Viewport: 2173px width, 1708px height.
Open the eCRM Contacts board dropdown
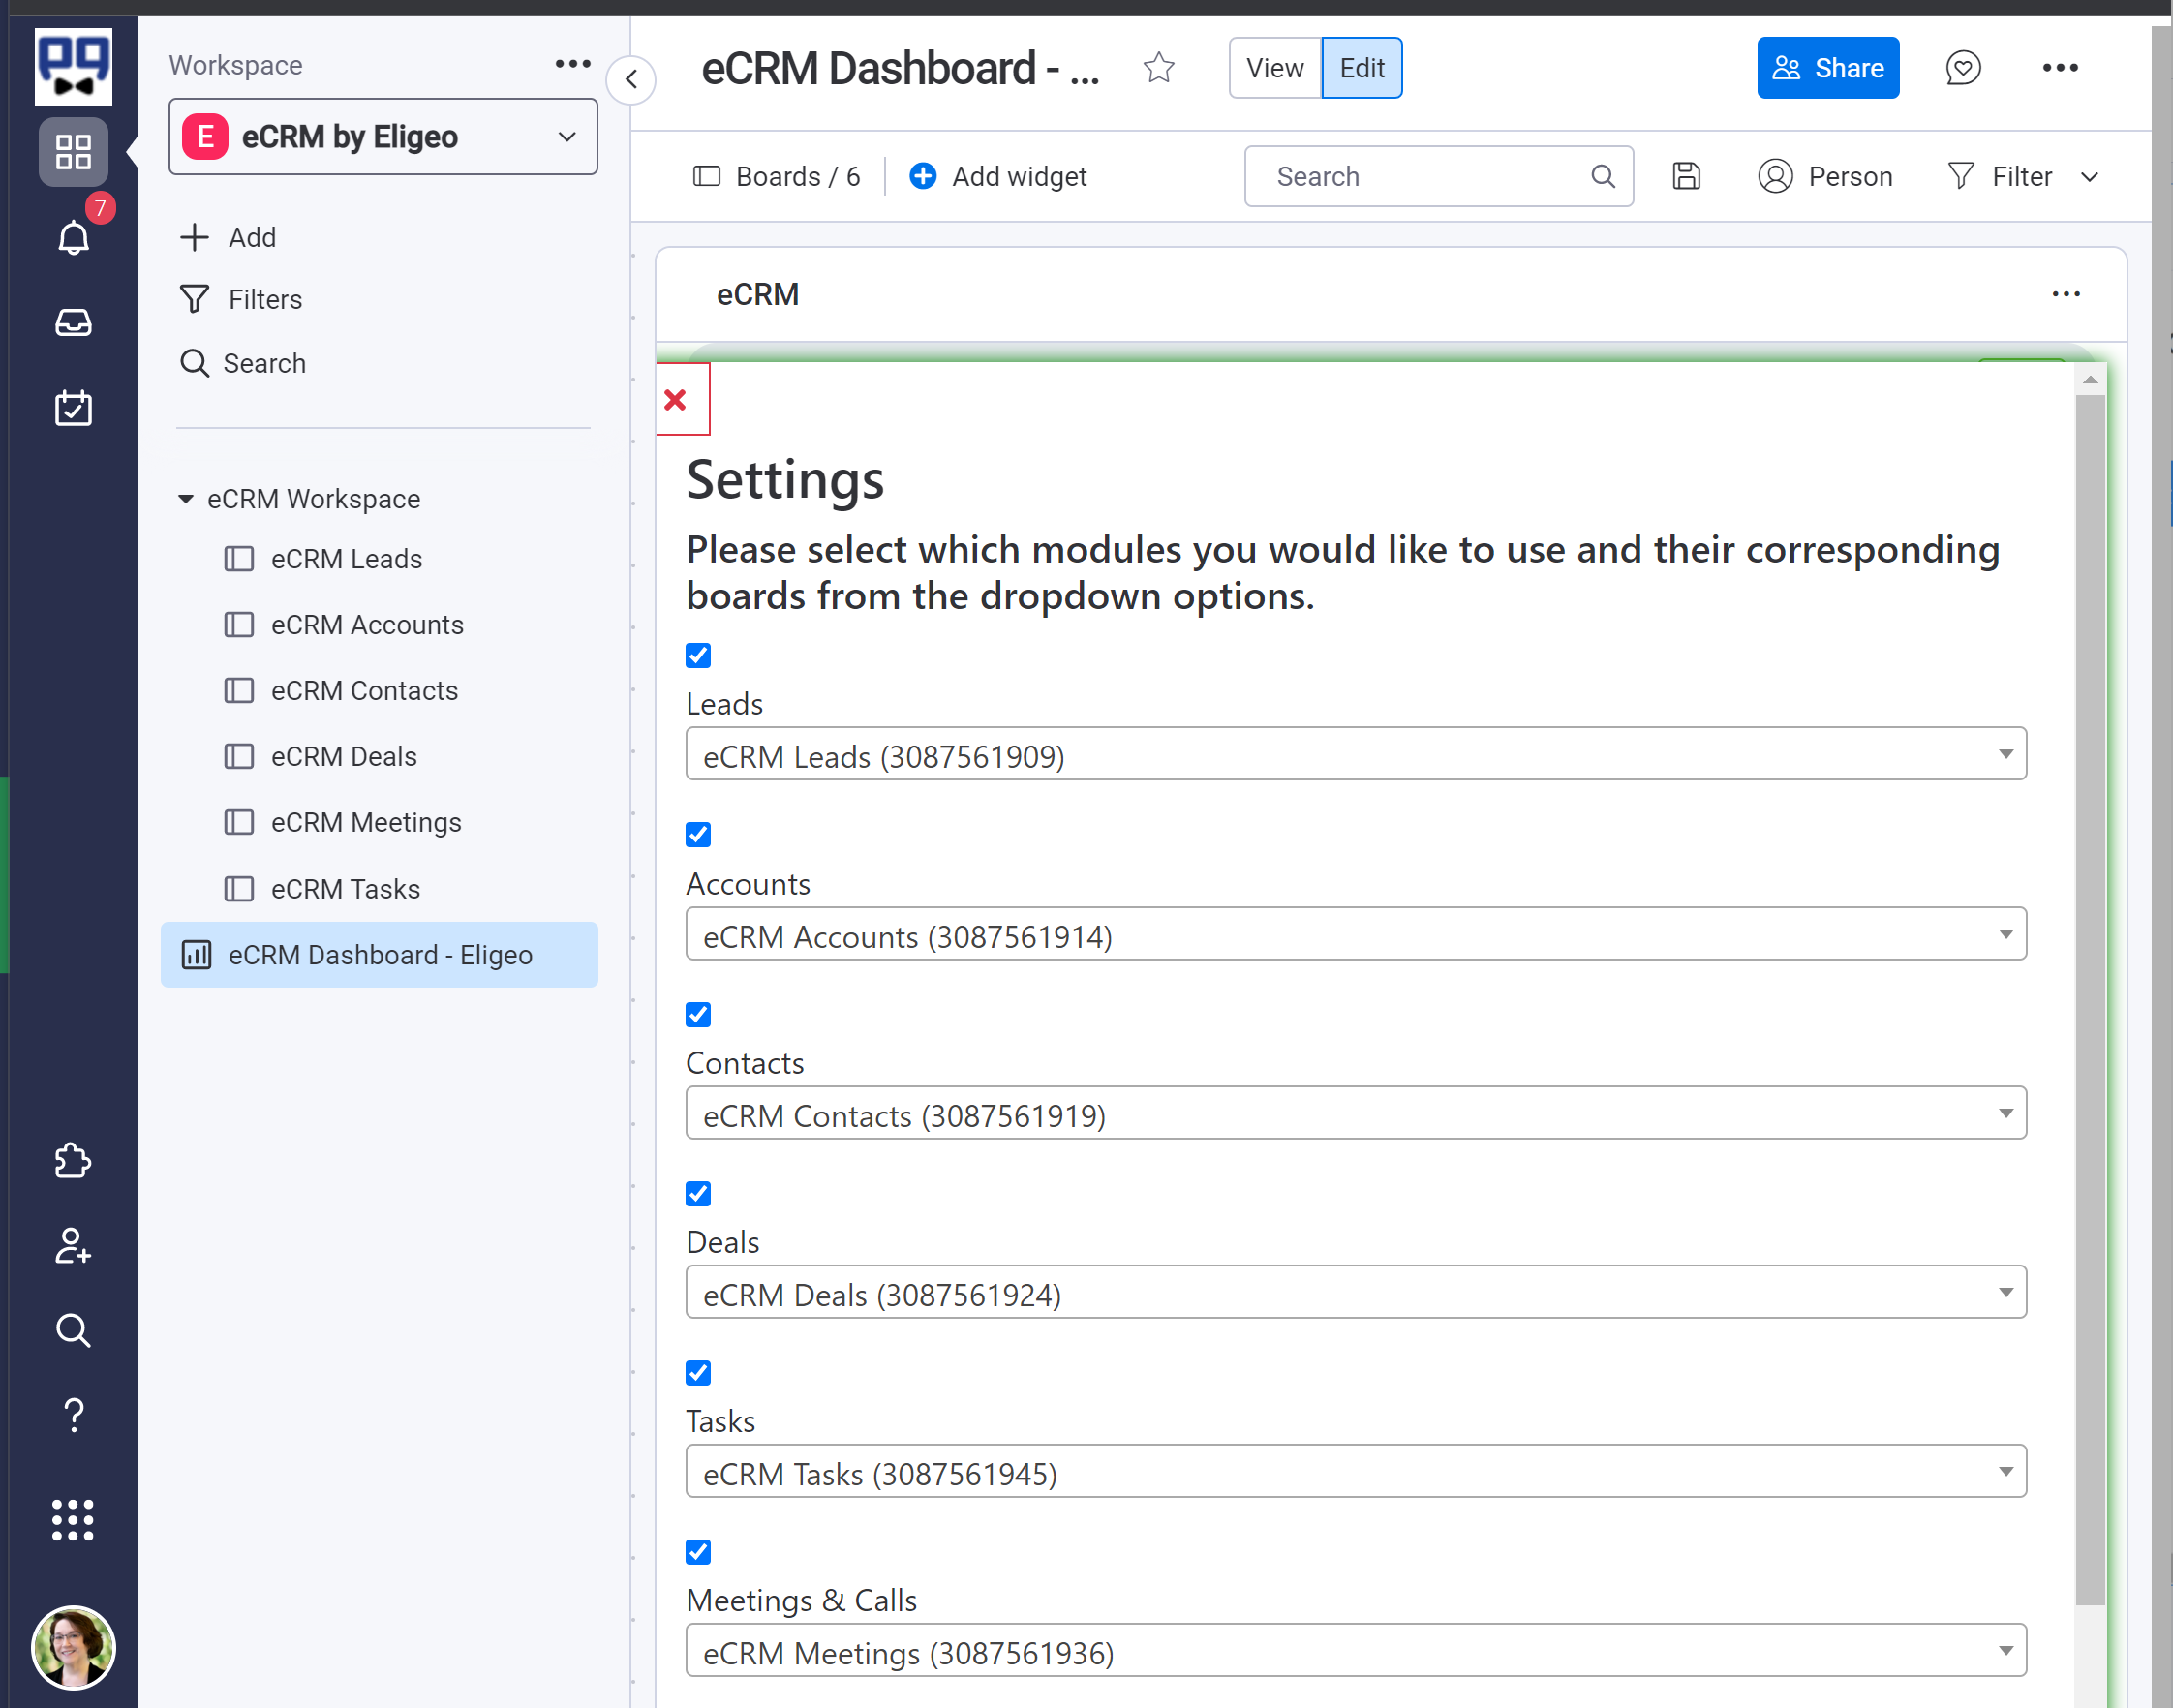pyautogui.click(x=2007, y=1117)
